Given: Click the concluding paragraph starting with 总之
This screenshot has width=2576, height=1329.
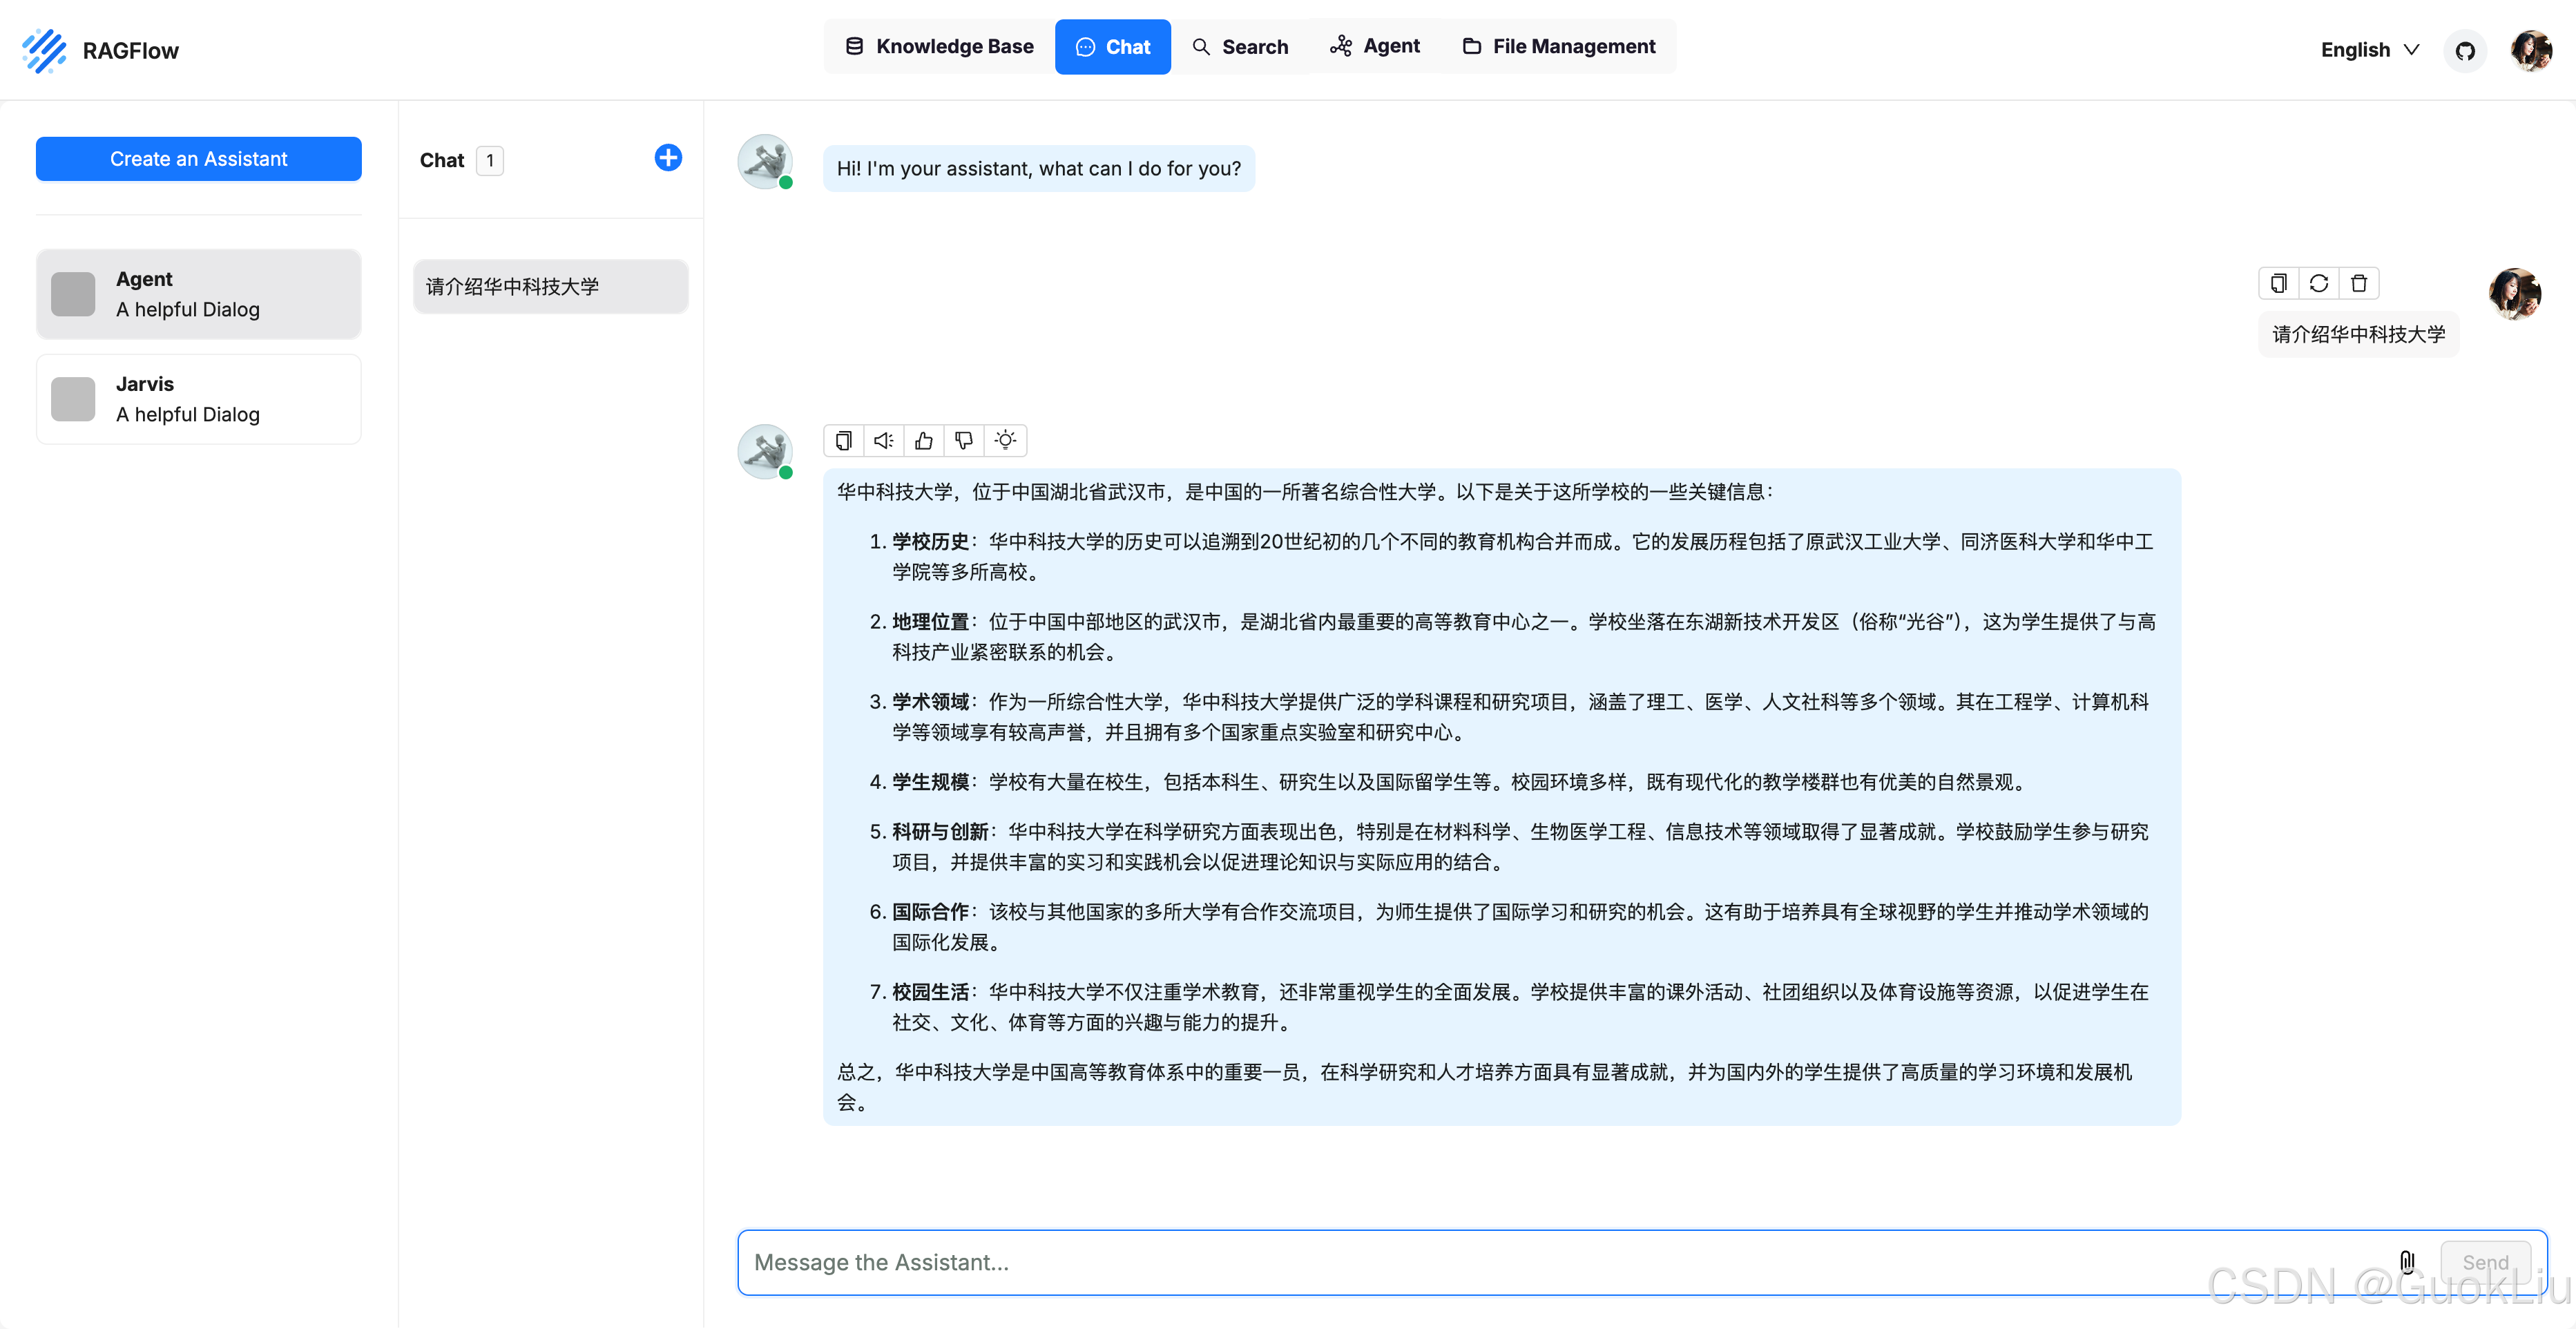Looking at the screenshot, I should pos(1485,1087).
